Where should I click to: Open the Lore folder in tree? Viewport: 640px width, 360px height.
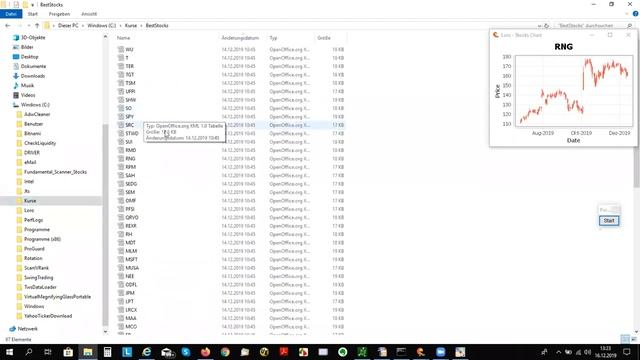click(x=29, y=210)
